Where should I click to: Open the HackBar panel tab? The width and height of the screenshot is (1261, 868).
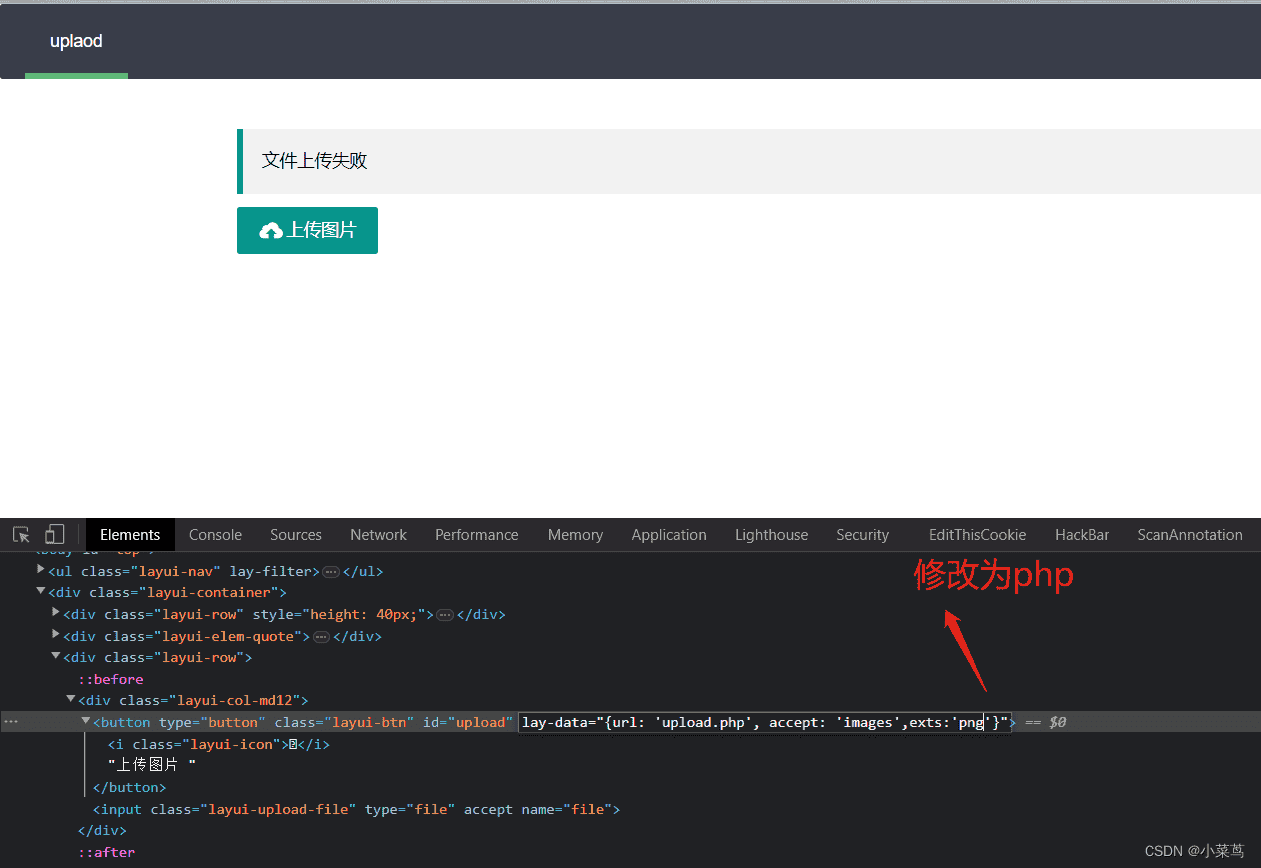1082,535
